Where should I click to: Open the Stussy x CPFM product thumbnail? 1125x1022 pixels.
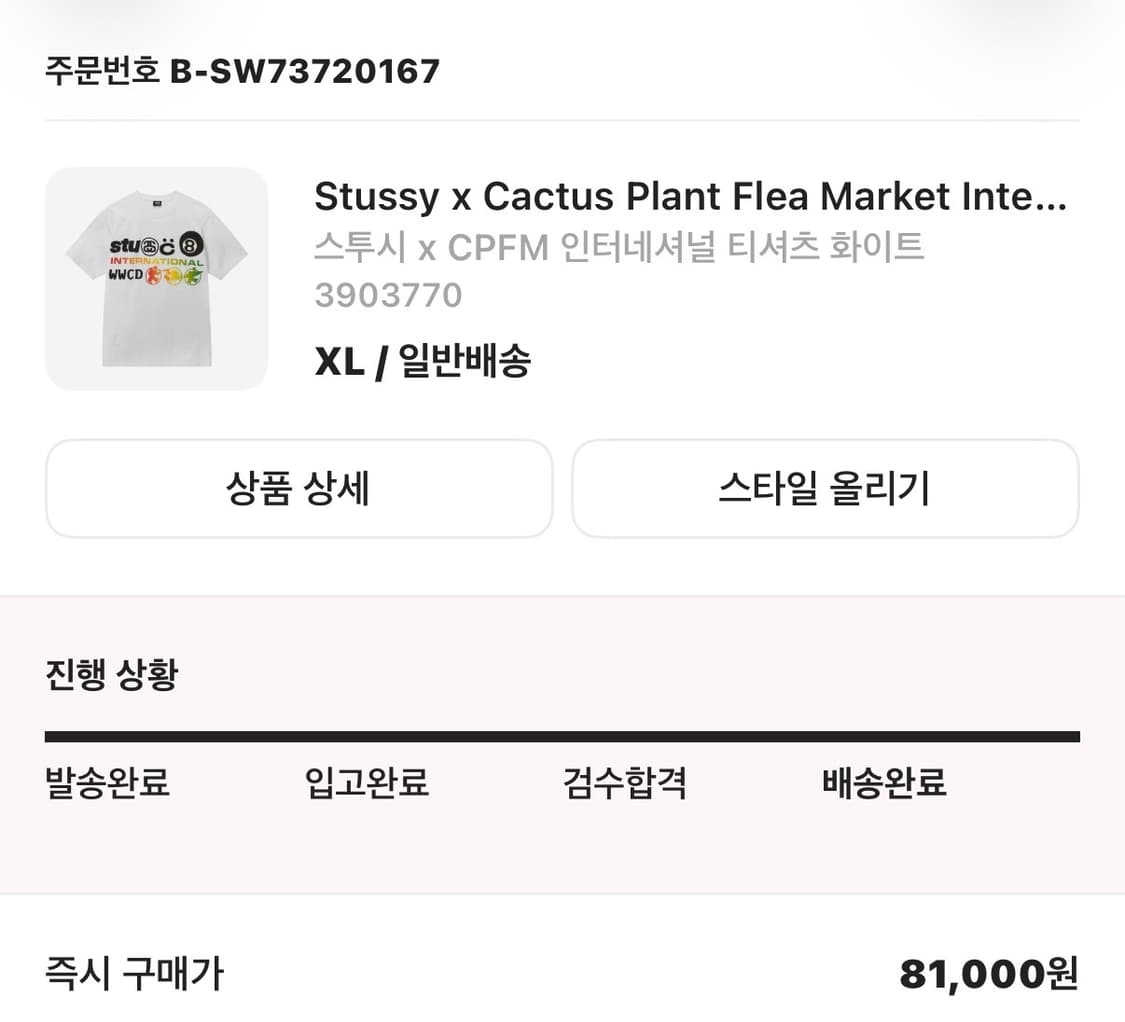tap(156, 279)
